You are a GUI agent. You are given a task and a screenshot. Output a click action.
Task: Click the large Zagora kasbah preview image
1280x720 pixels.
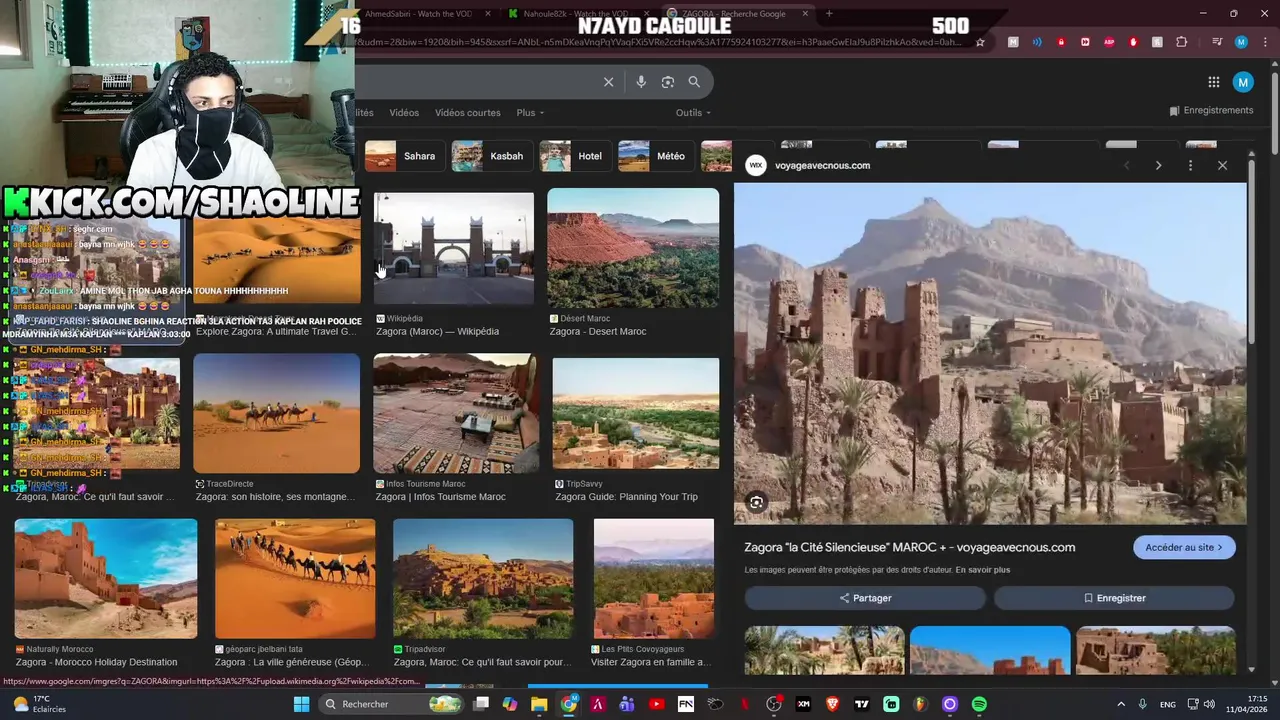(x=990, y=353)
